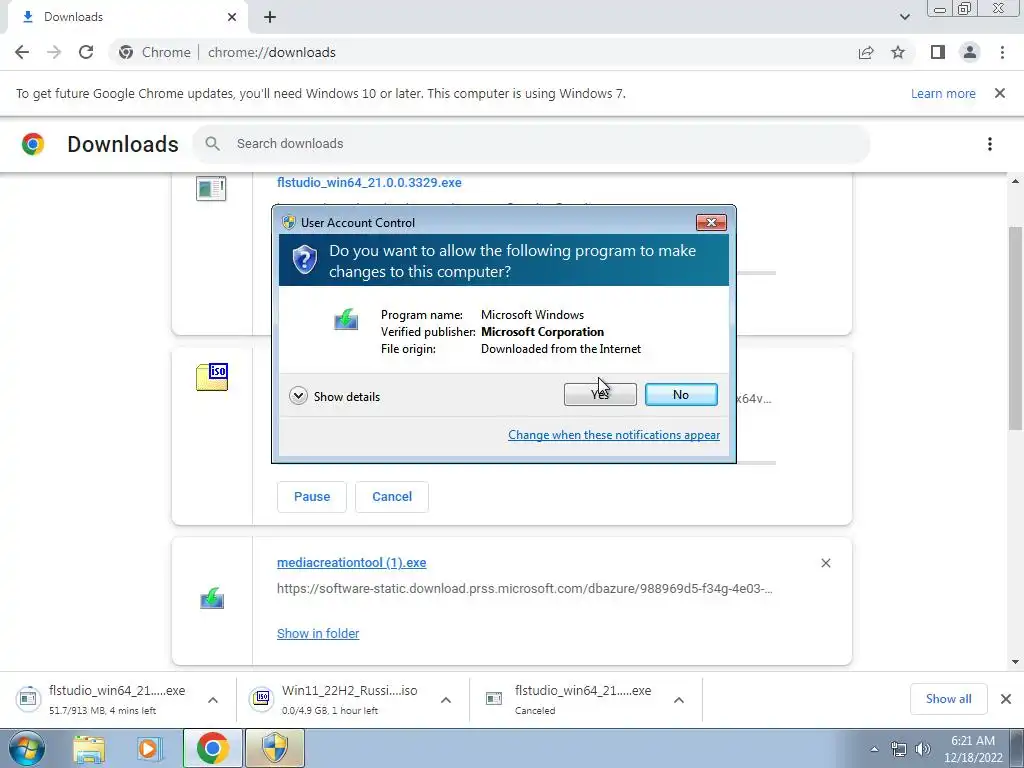
Task: Click Show in folder link
Action: [x=318, y=633]
